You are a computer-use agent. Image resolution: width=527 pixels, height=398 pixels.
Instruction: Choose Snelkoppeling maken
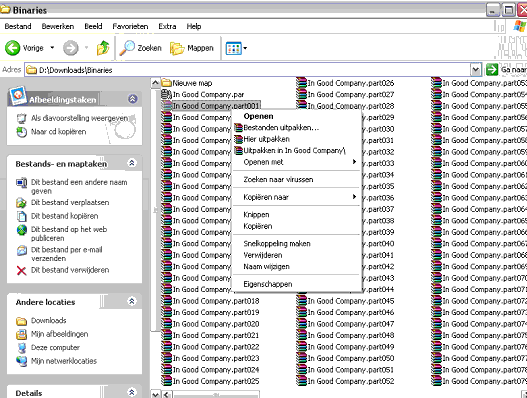point(297,244)
